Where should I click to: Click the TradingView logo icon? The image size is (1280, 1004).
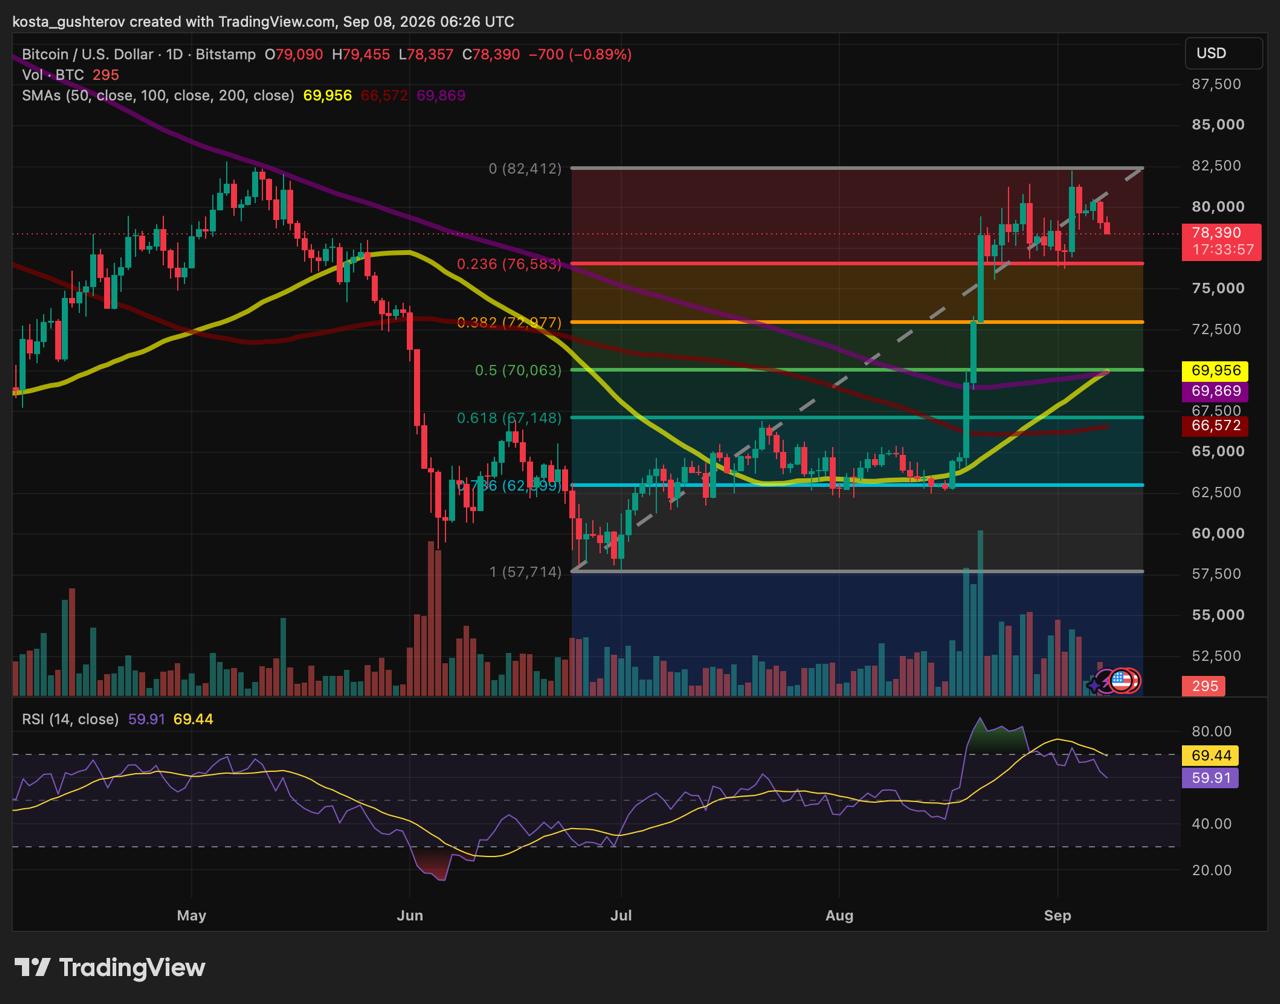click(x=32, y=967)
